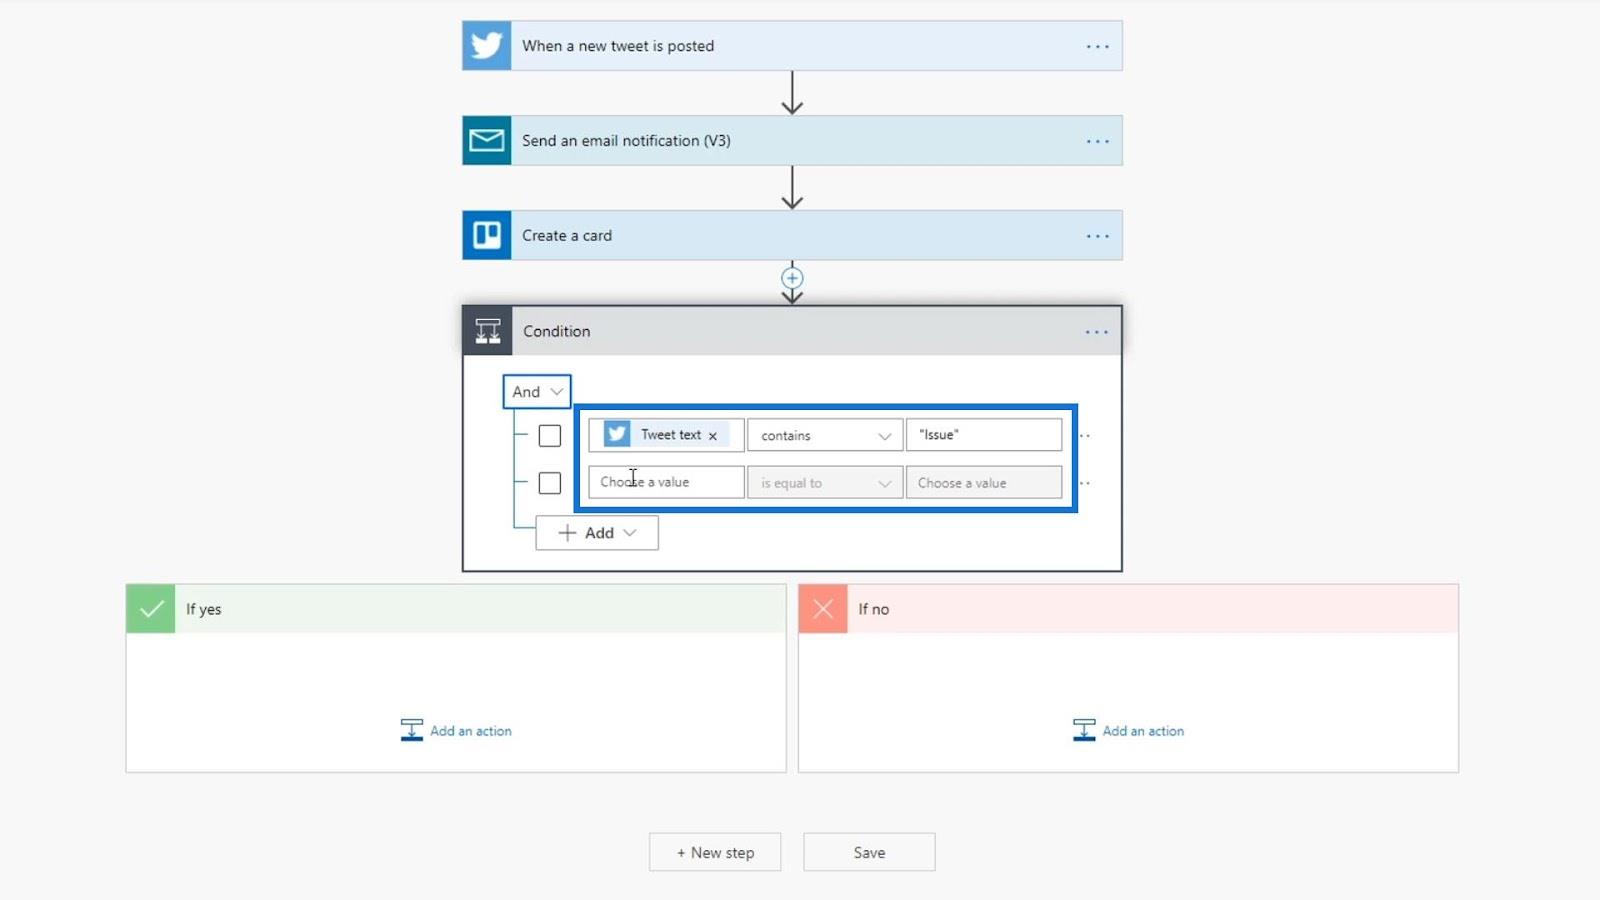Image resolution: width=1600 pixels, height=900 pixels.
Task: Open more options for empty condition row
Action: tap(1085, 483)
